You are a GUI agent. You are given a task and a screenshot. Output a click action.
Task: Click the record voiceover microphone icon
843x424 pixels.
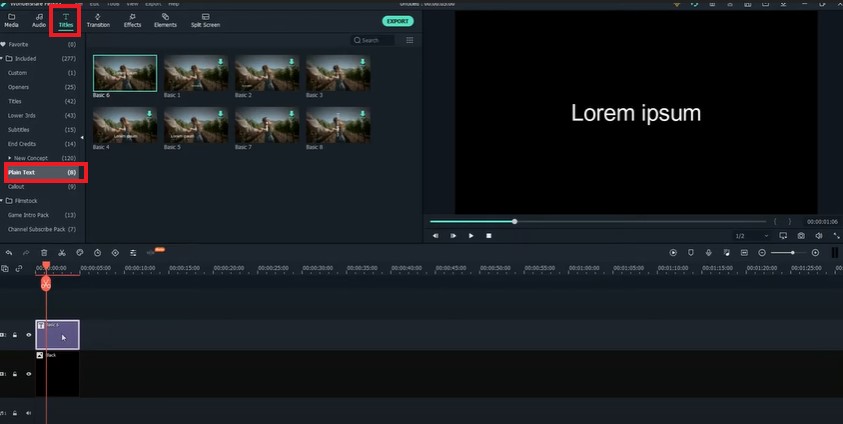coord(708,253)
